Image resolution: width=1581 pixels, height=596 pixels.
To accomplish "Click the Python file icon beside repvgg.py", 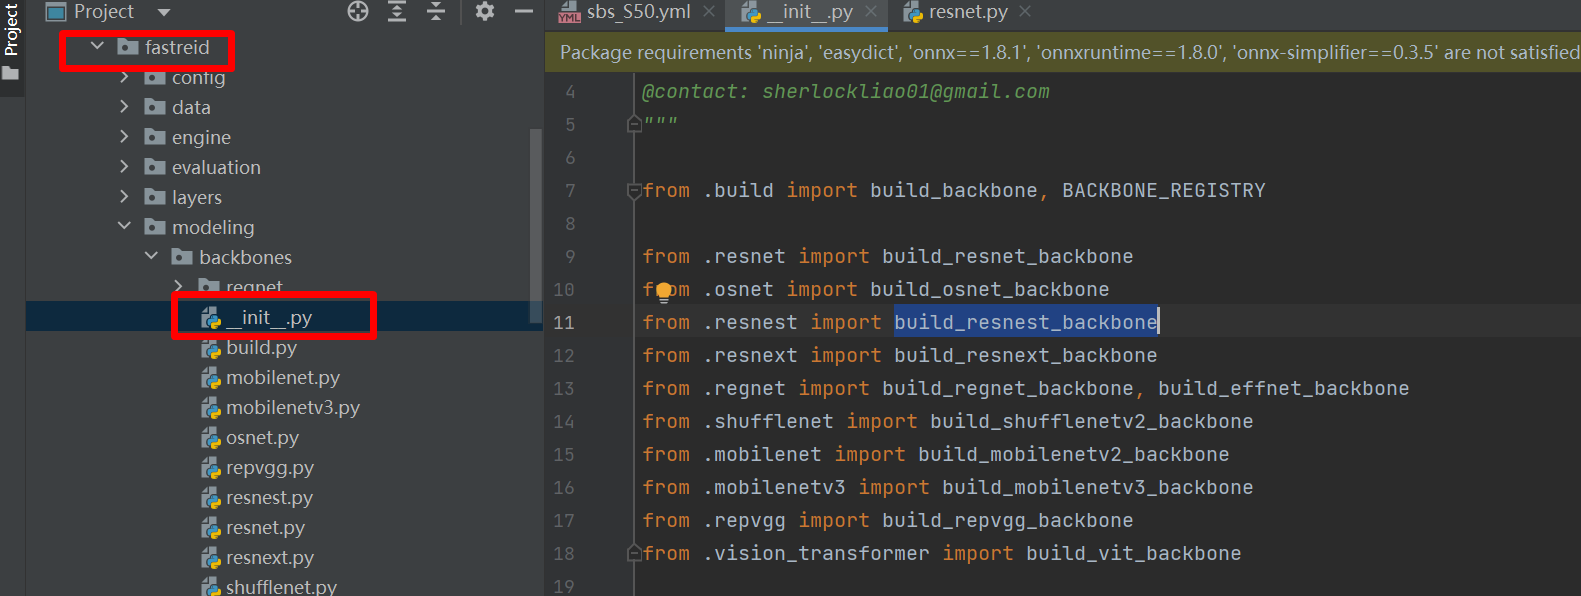I will click(210, 467).
